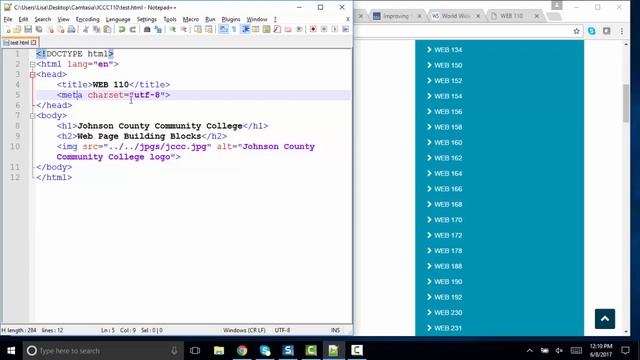Viewport: 640px width, 360px height.
Task: Open Chrome's three-dot menu
Action: tap(622, 31)
